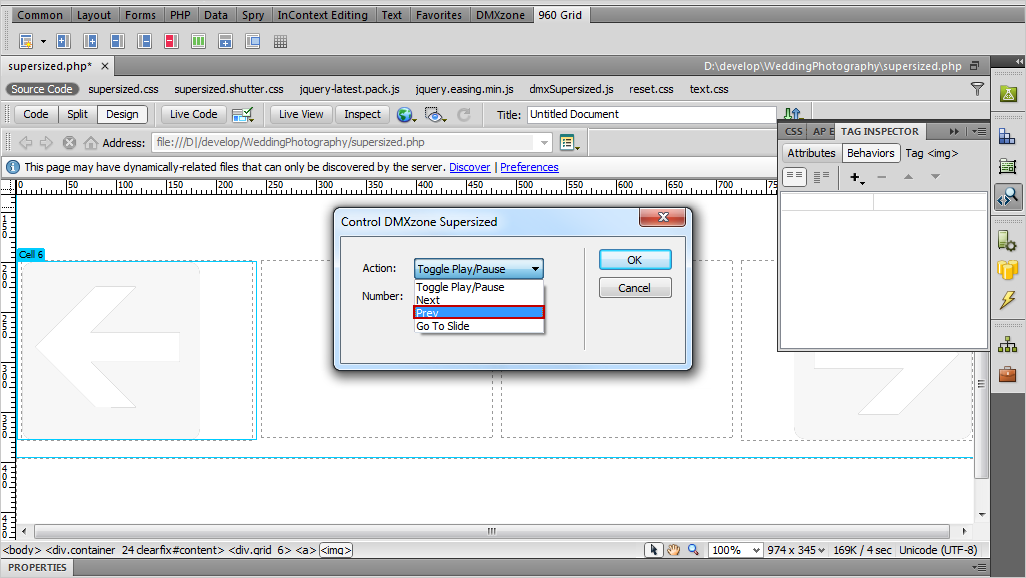The width and height of the screenshot is (1026, 578).
Task: Click the lightning bolt dock icon
Action: (x=1008, y=300)
